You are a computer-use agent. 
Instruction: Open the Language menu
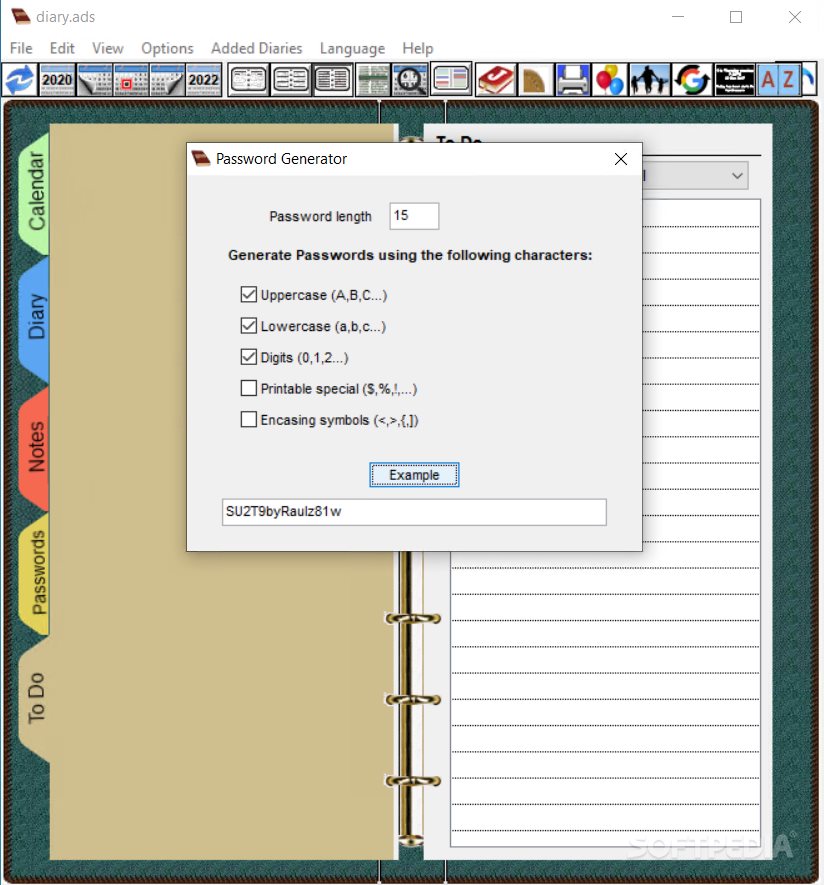pyautogui.click(x=352, y=48)
